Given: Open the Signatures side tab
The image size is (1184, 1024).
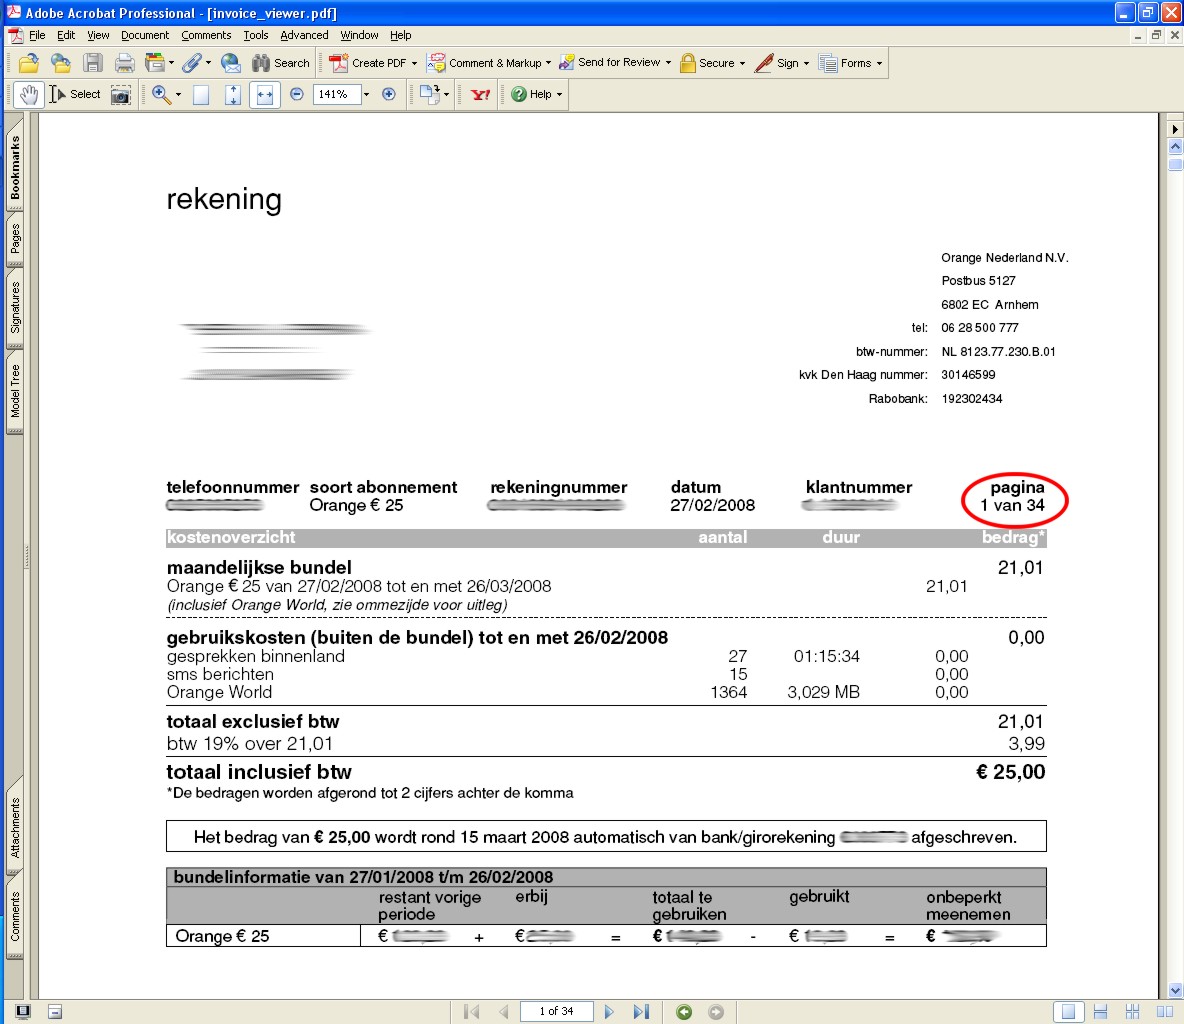Looking at the screenshot, I should tap(15, 308).
